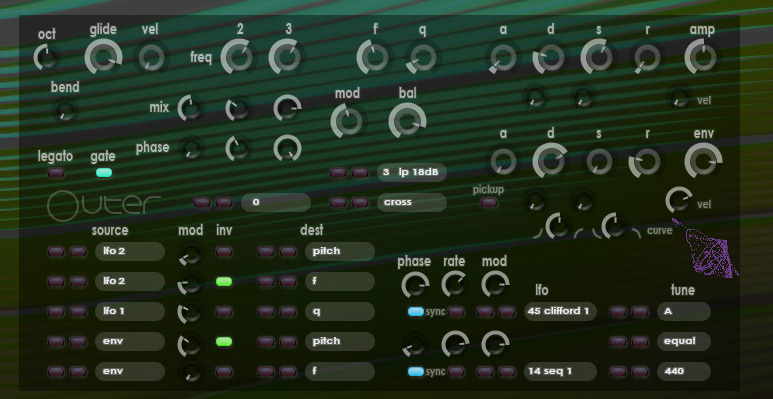773x399 pixels.
Task: Open the 440 tuning frequency field
Action: [x=684, y=371]
